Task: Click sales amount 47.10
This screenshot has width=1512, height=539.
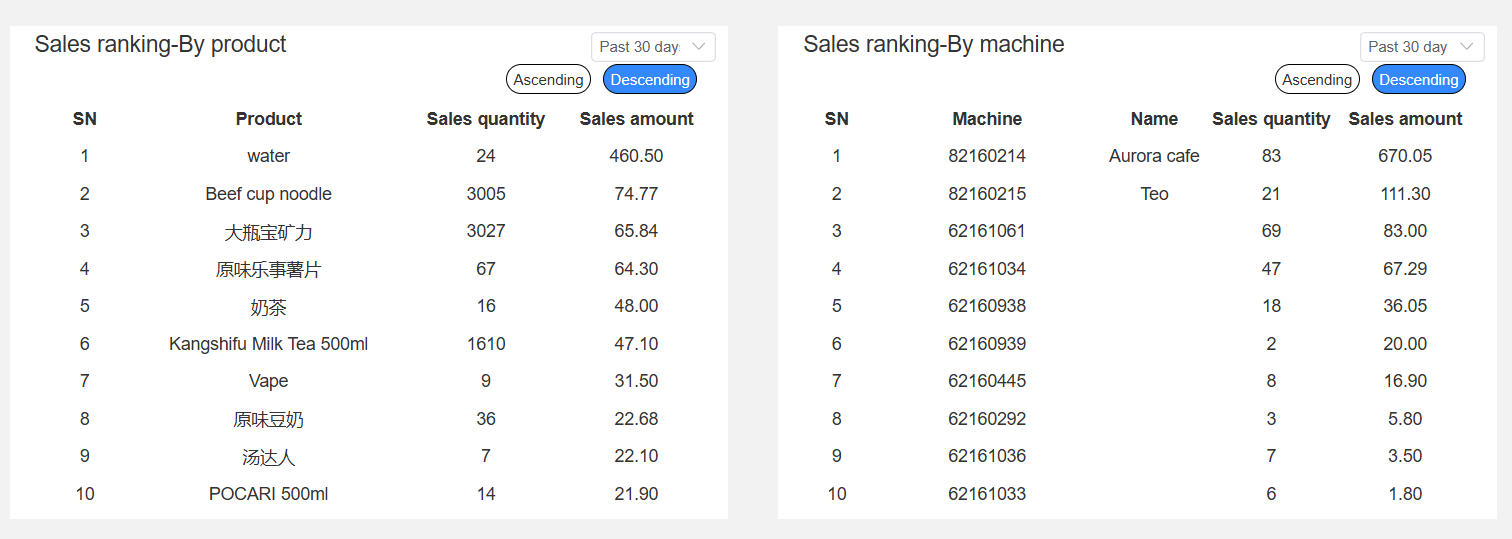Action: pyautogui.click(x=636, y=344)
